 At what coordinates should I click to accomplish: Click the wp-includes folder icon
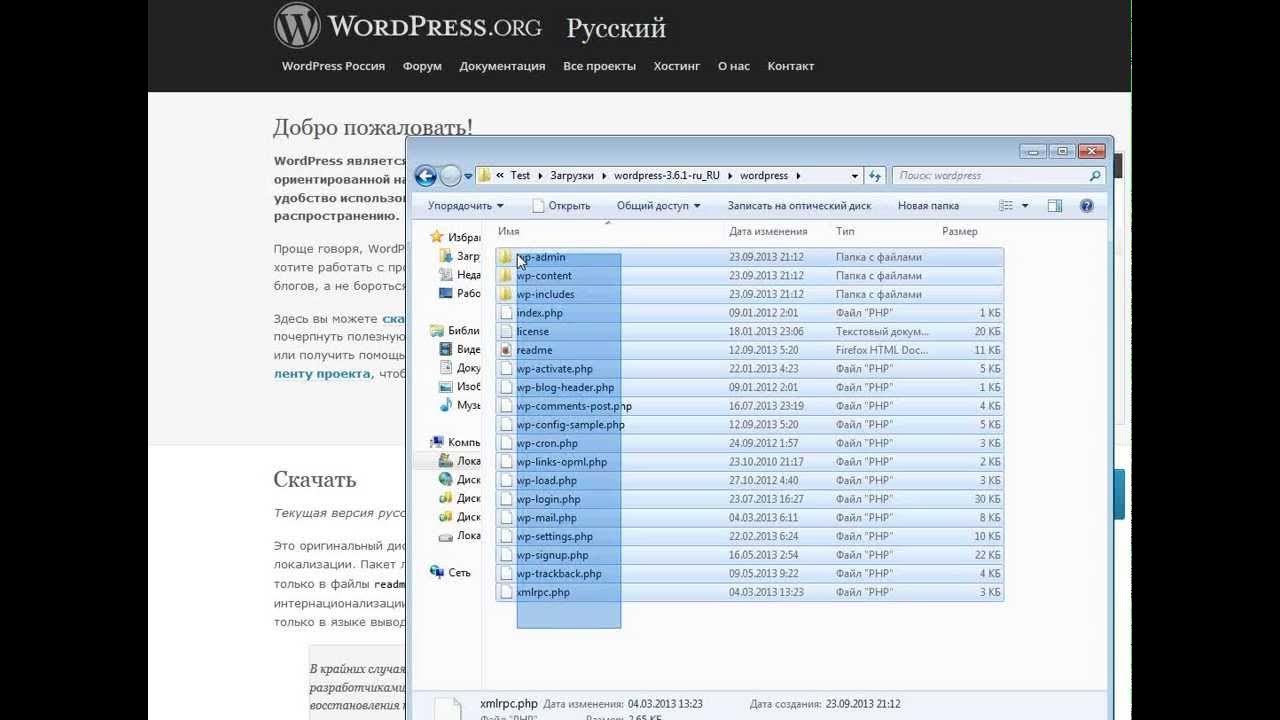(x=506, y=294)
